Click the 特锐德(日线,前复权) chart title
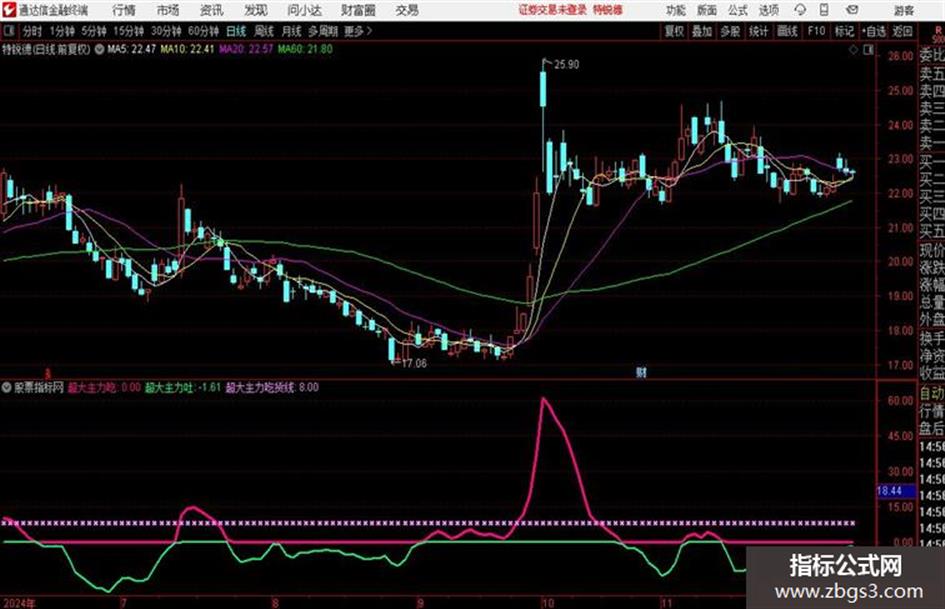 click(46, 49)
